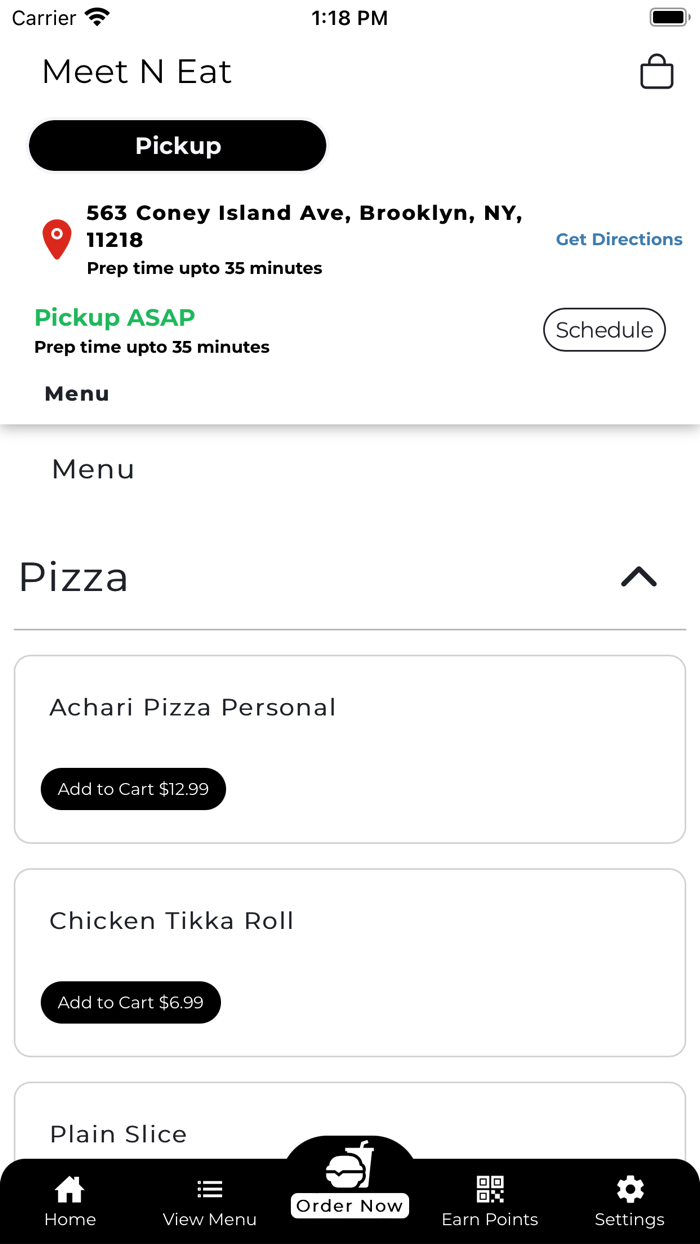Tap the battery icon in status bar
700x1244 pixels.
(x=667, y=18)
